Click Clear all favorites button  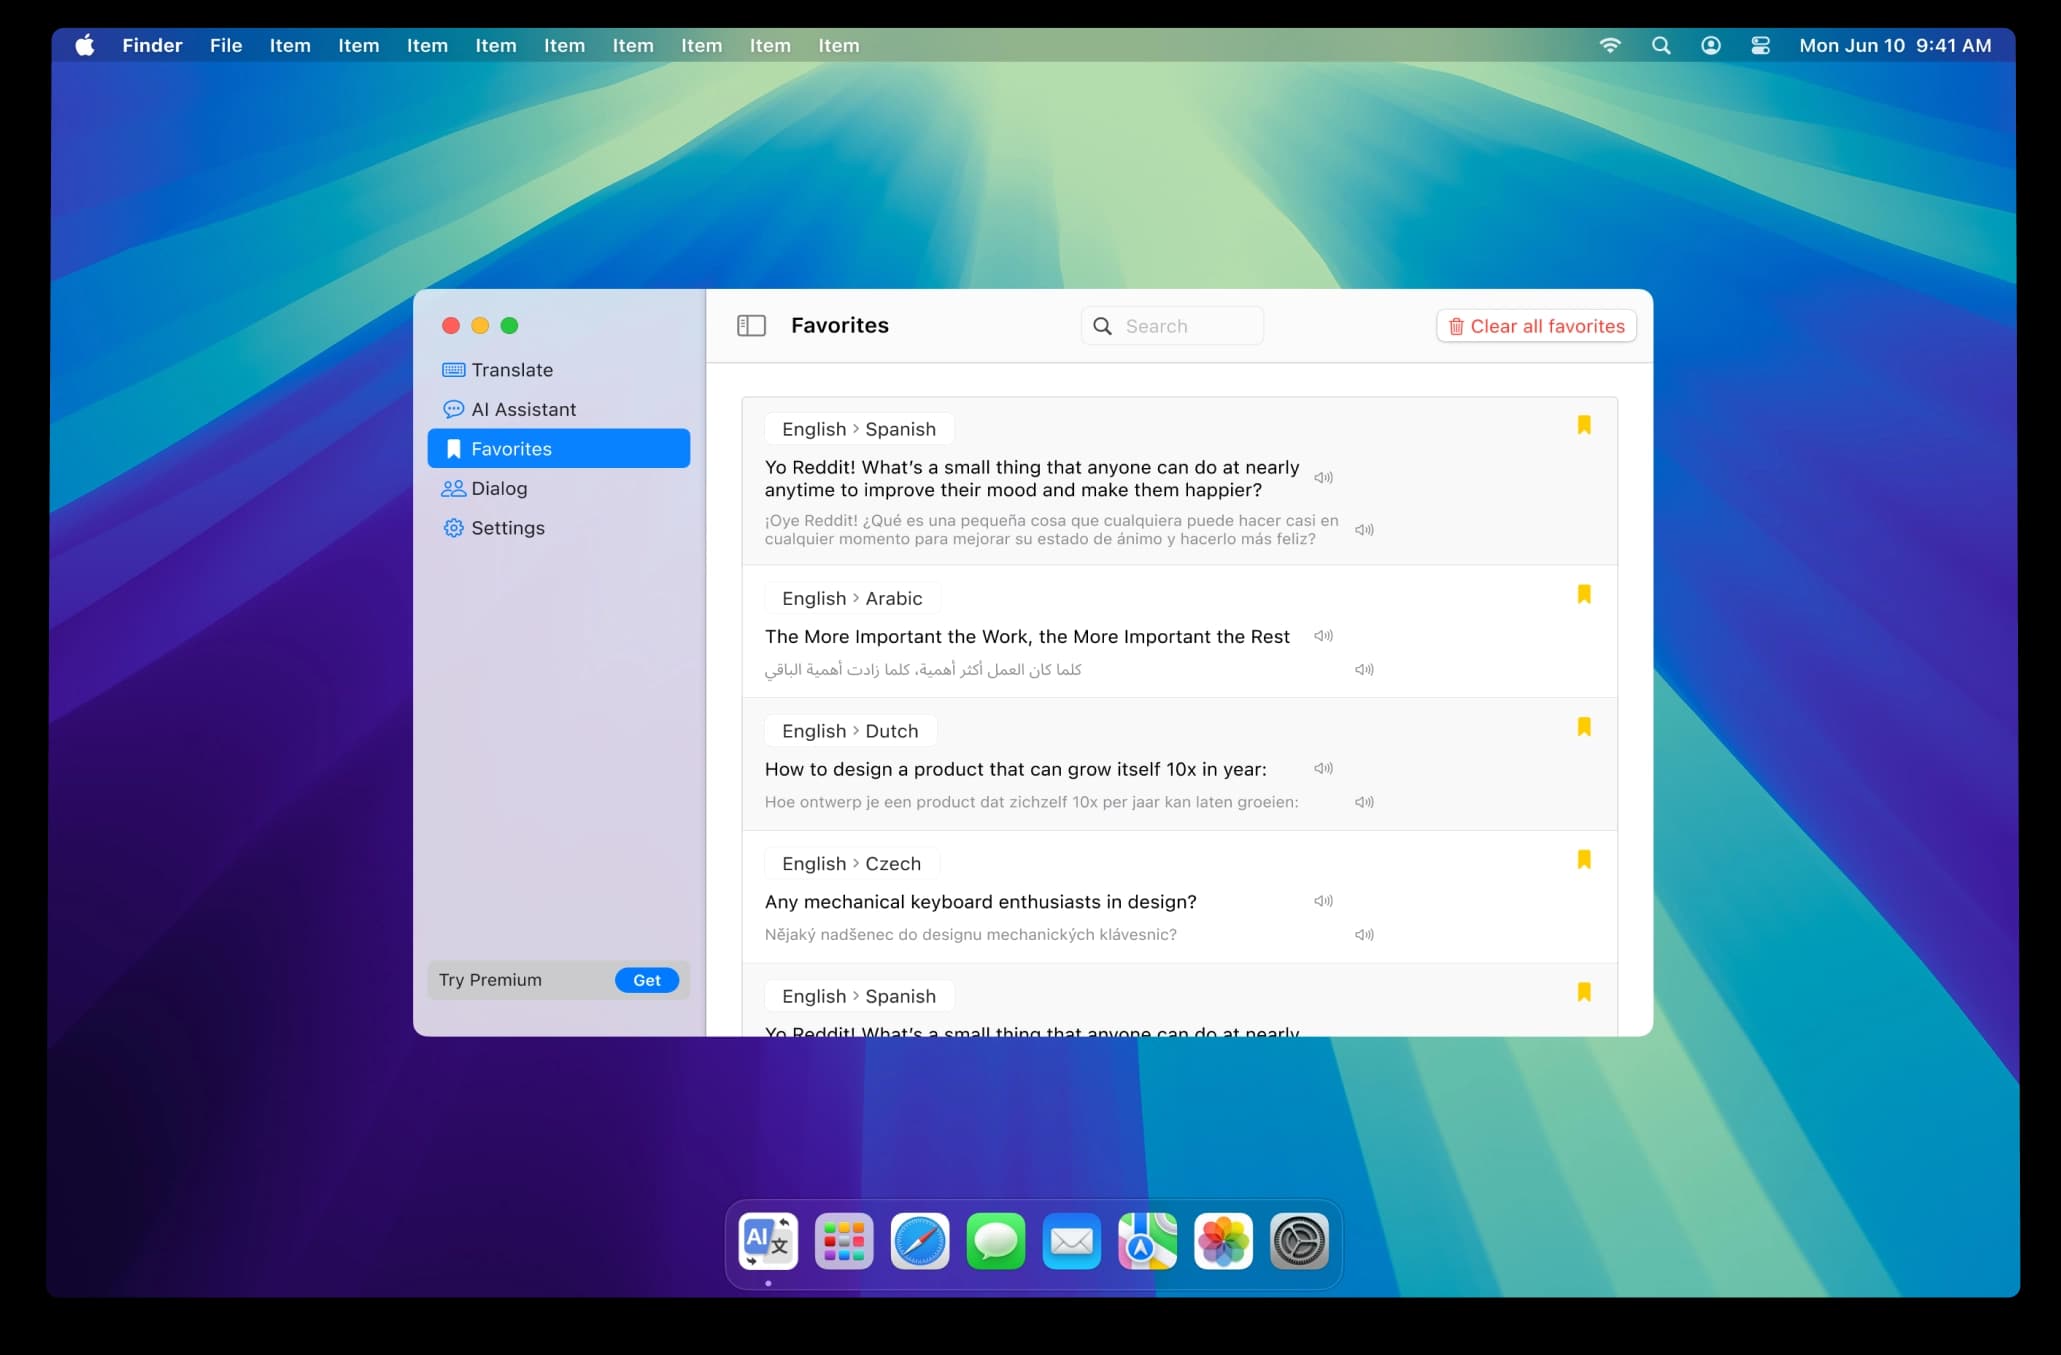click(1536, 326)
